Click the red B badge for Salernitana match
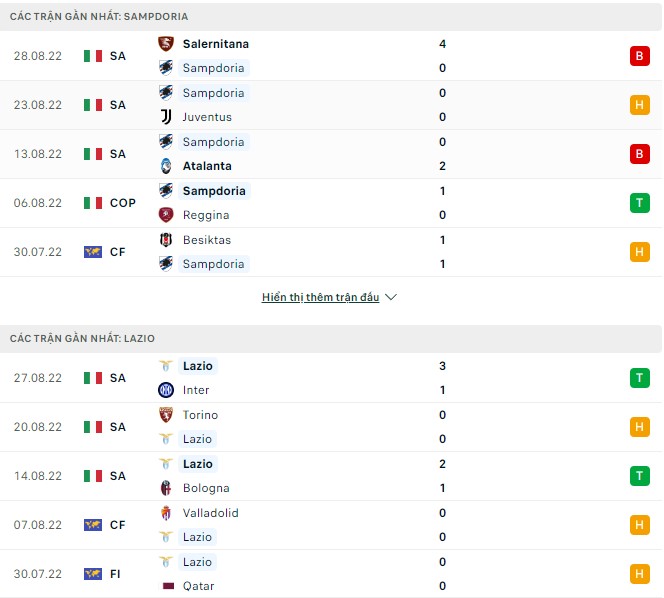 point(639,56)
